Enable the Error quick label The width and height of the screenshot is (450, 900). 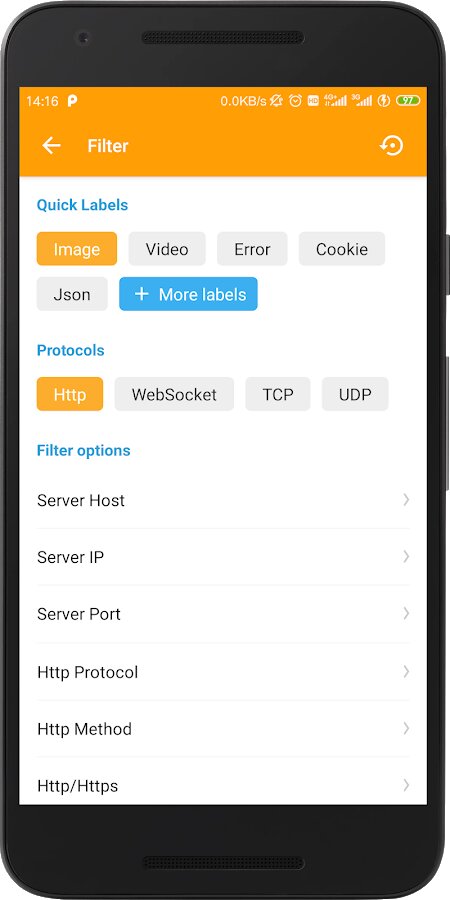coord(252,249)
